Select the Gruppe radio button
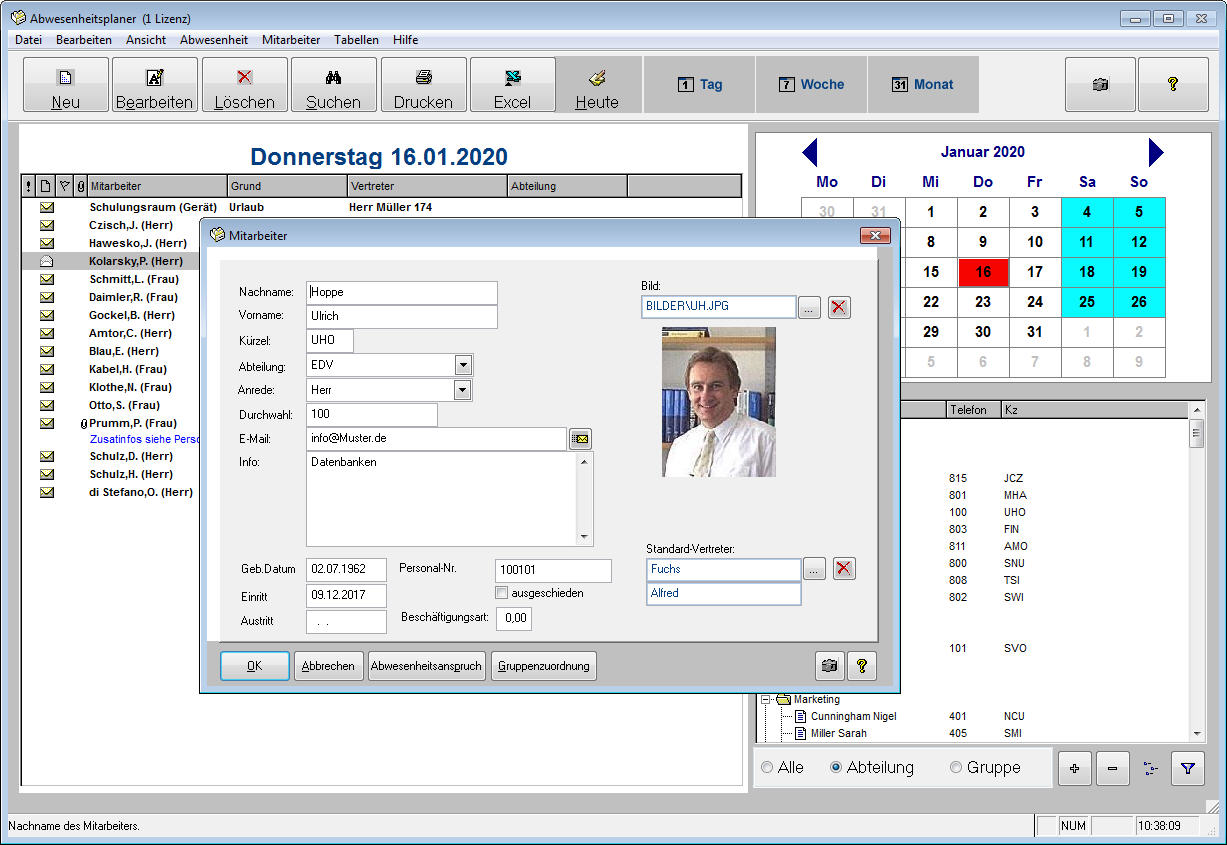 coord(956,768)
